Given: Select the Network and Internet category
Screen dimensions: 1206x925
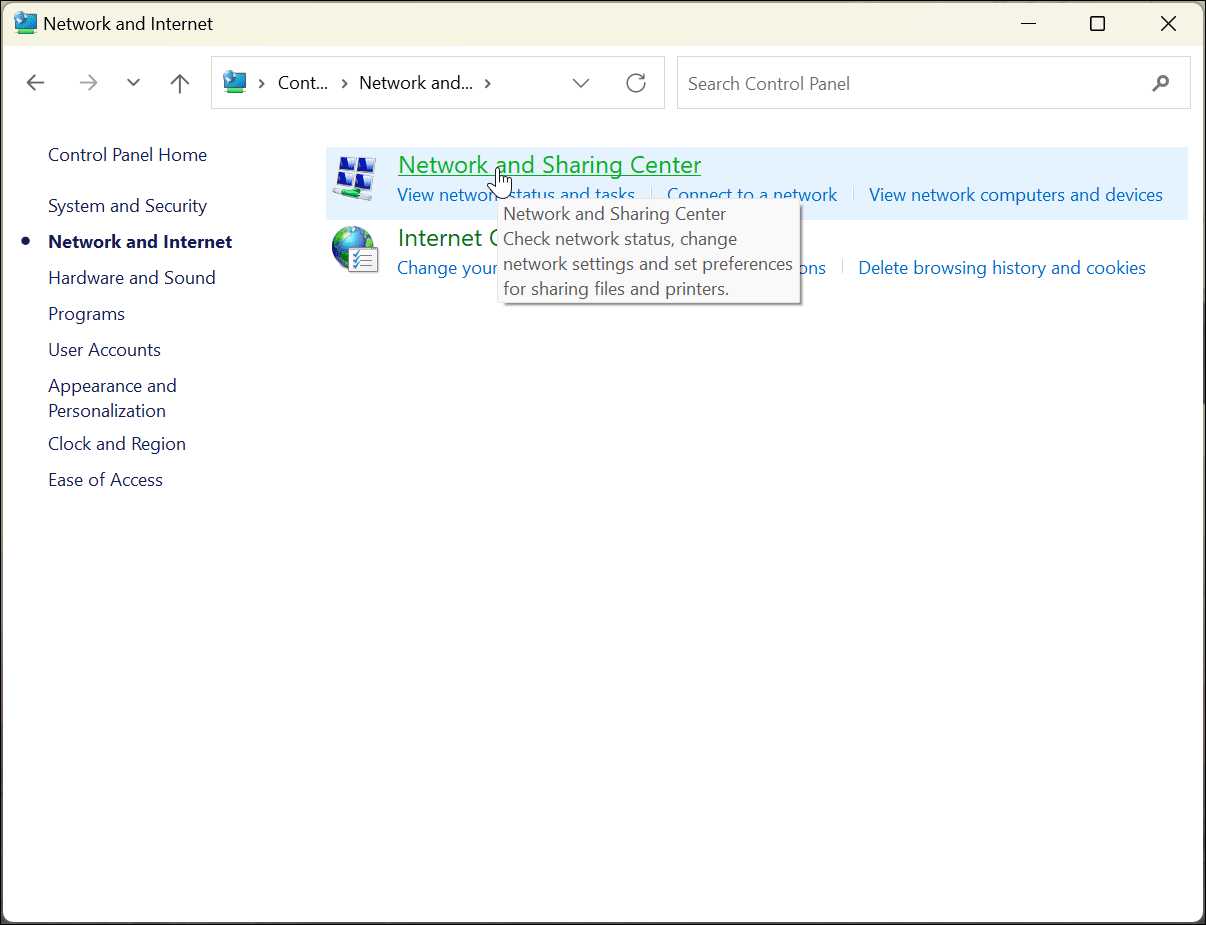Looking at the screenshot, I should click(139, 241).
